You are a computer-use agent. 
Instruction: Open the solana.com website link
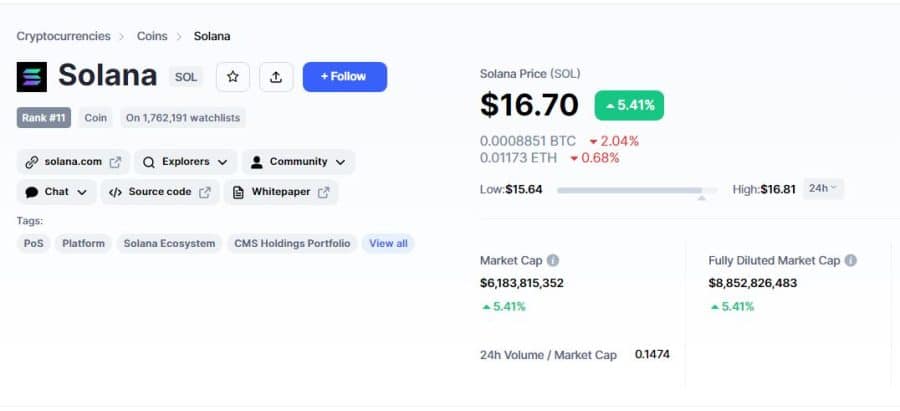tap(73, 162)
